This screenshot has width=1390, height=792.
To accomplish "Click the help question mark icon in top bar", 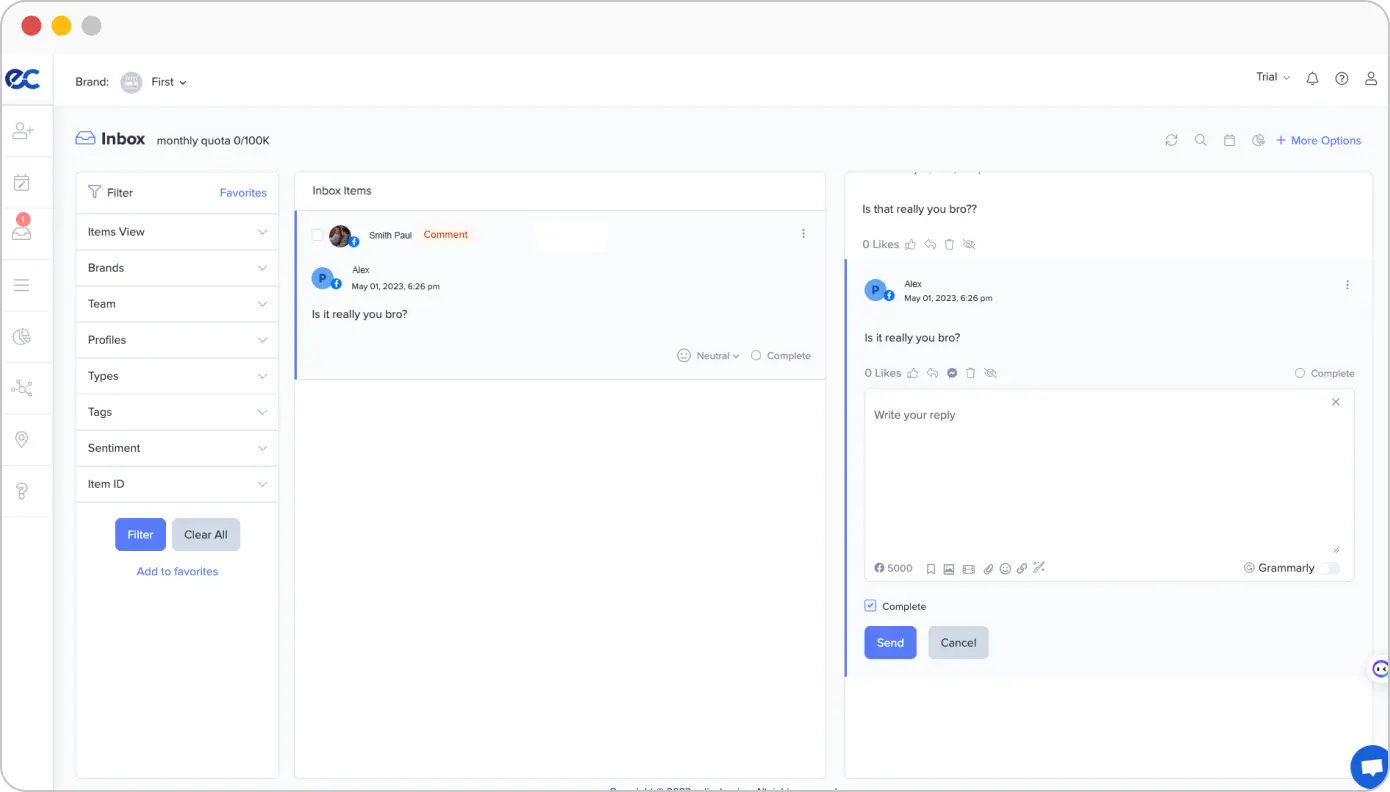I will click(1342, 78).
